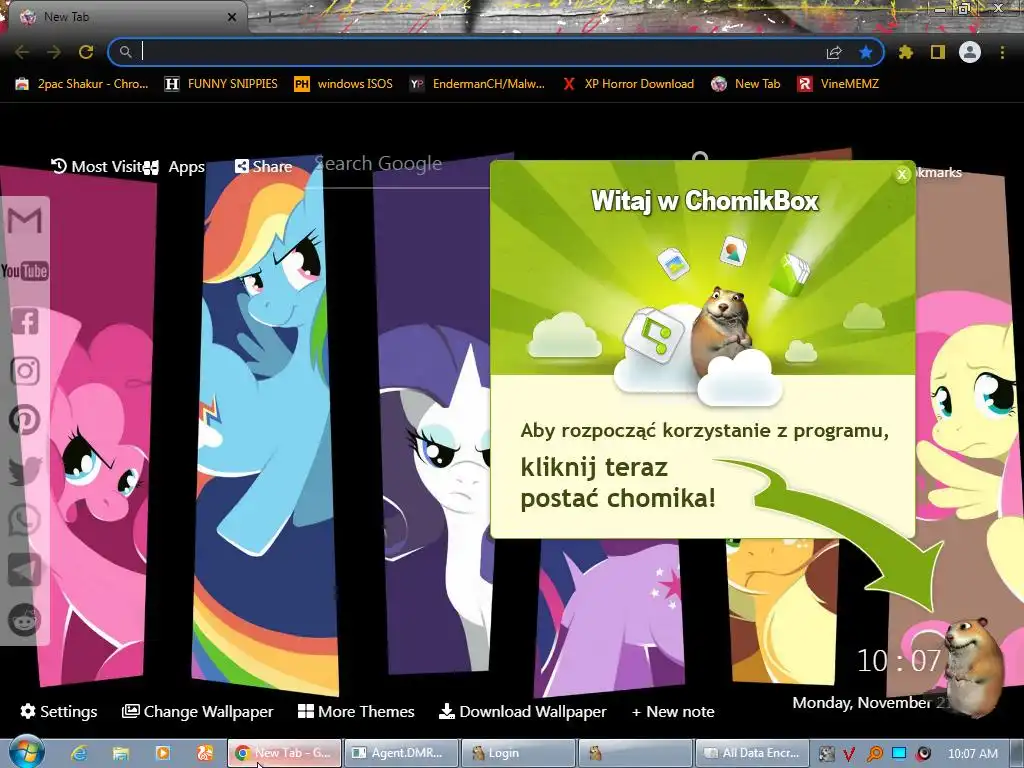Switch to the Login taskbar window
This screenshot has width=1024, height=768.
tap(519, 753)
